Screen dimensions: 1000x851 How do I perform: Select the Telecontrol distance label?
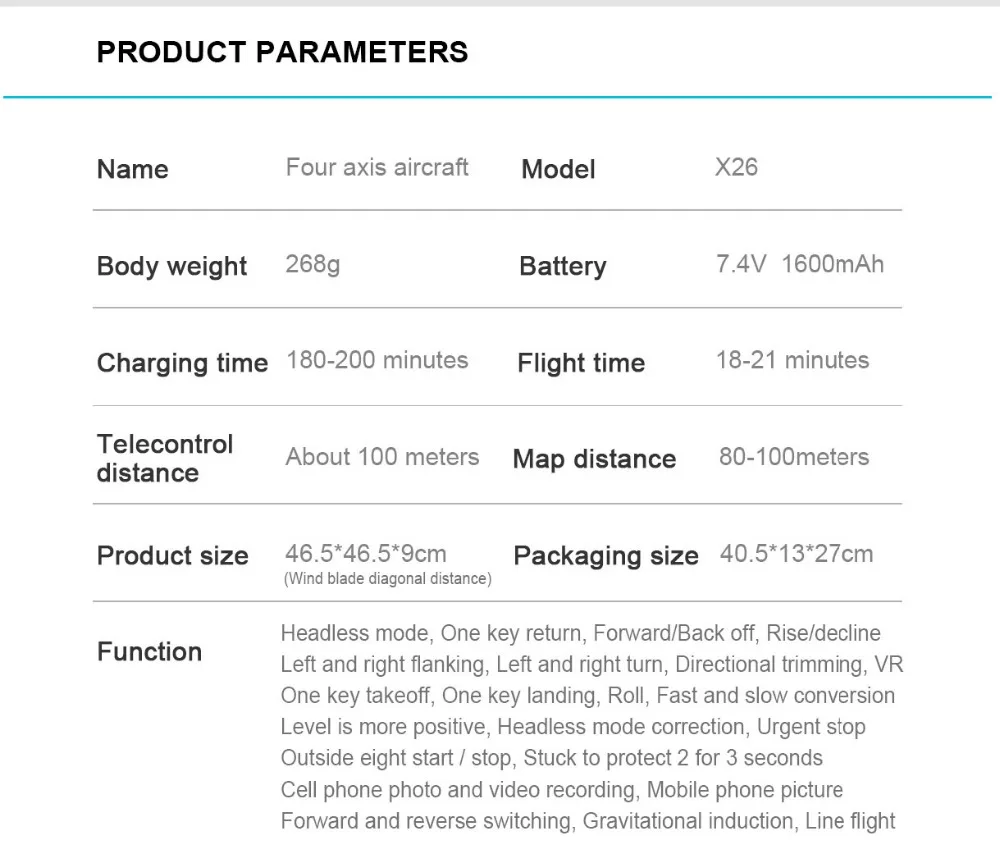coord(165,459)
